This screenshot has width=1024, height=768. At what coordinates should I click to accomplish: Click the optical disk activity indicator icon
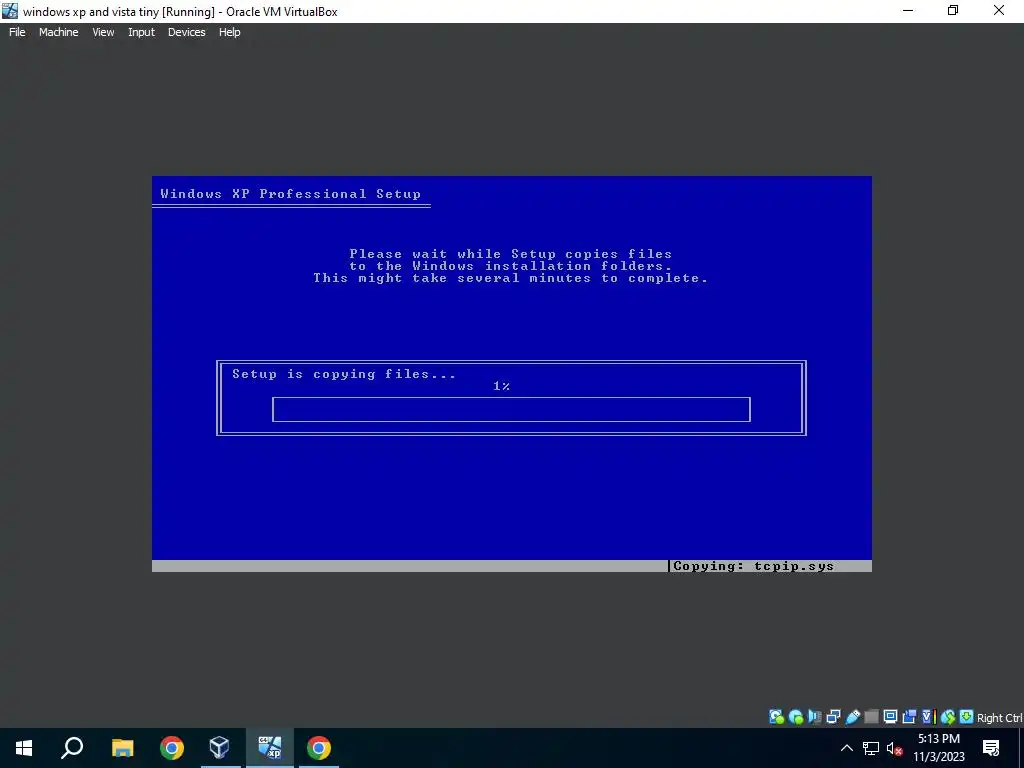(x=795, y=717)
